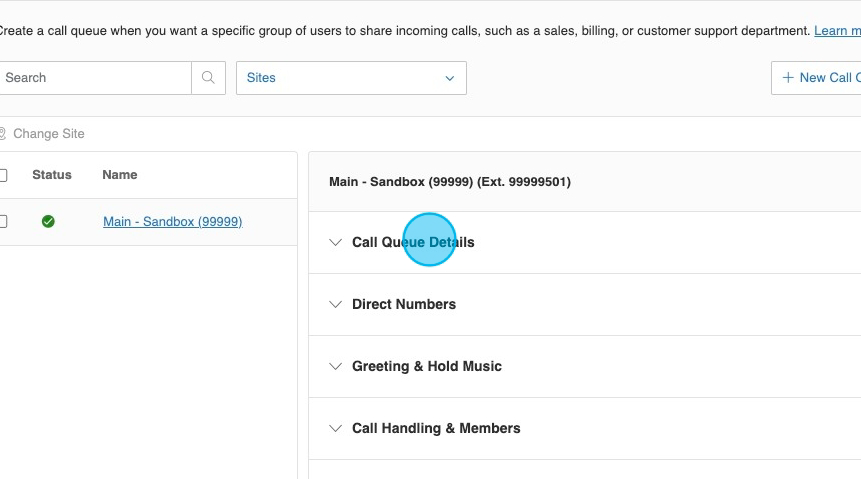The image size is (861, 479).
Task: Follow the Learn more link
Action: click(x=837, y=31)
